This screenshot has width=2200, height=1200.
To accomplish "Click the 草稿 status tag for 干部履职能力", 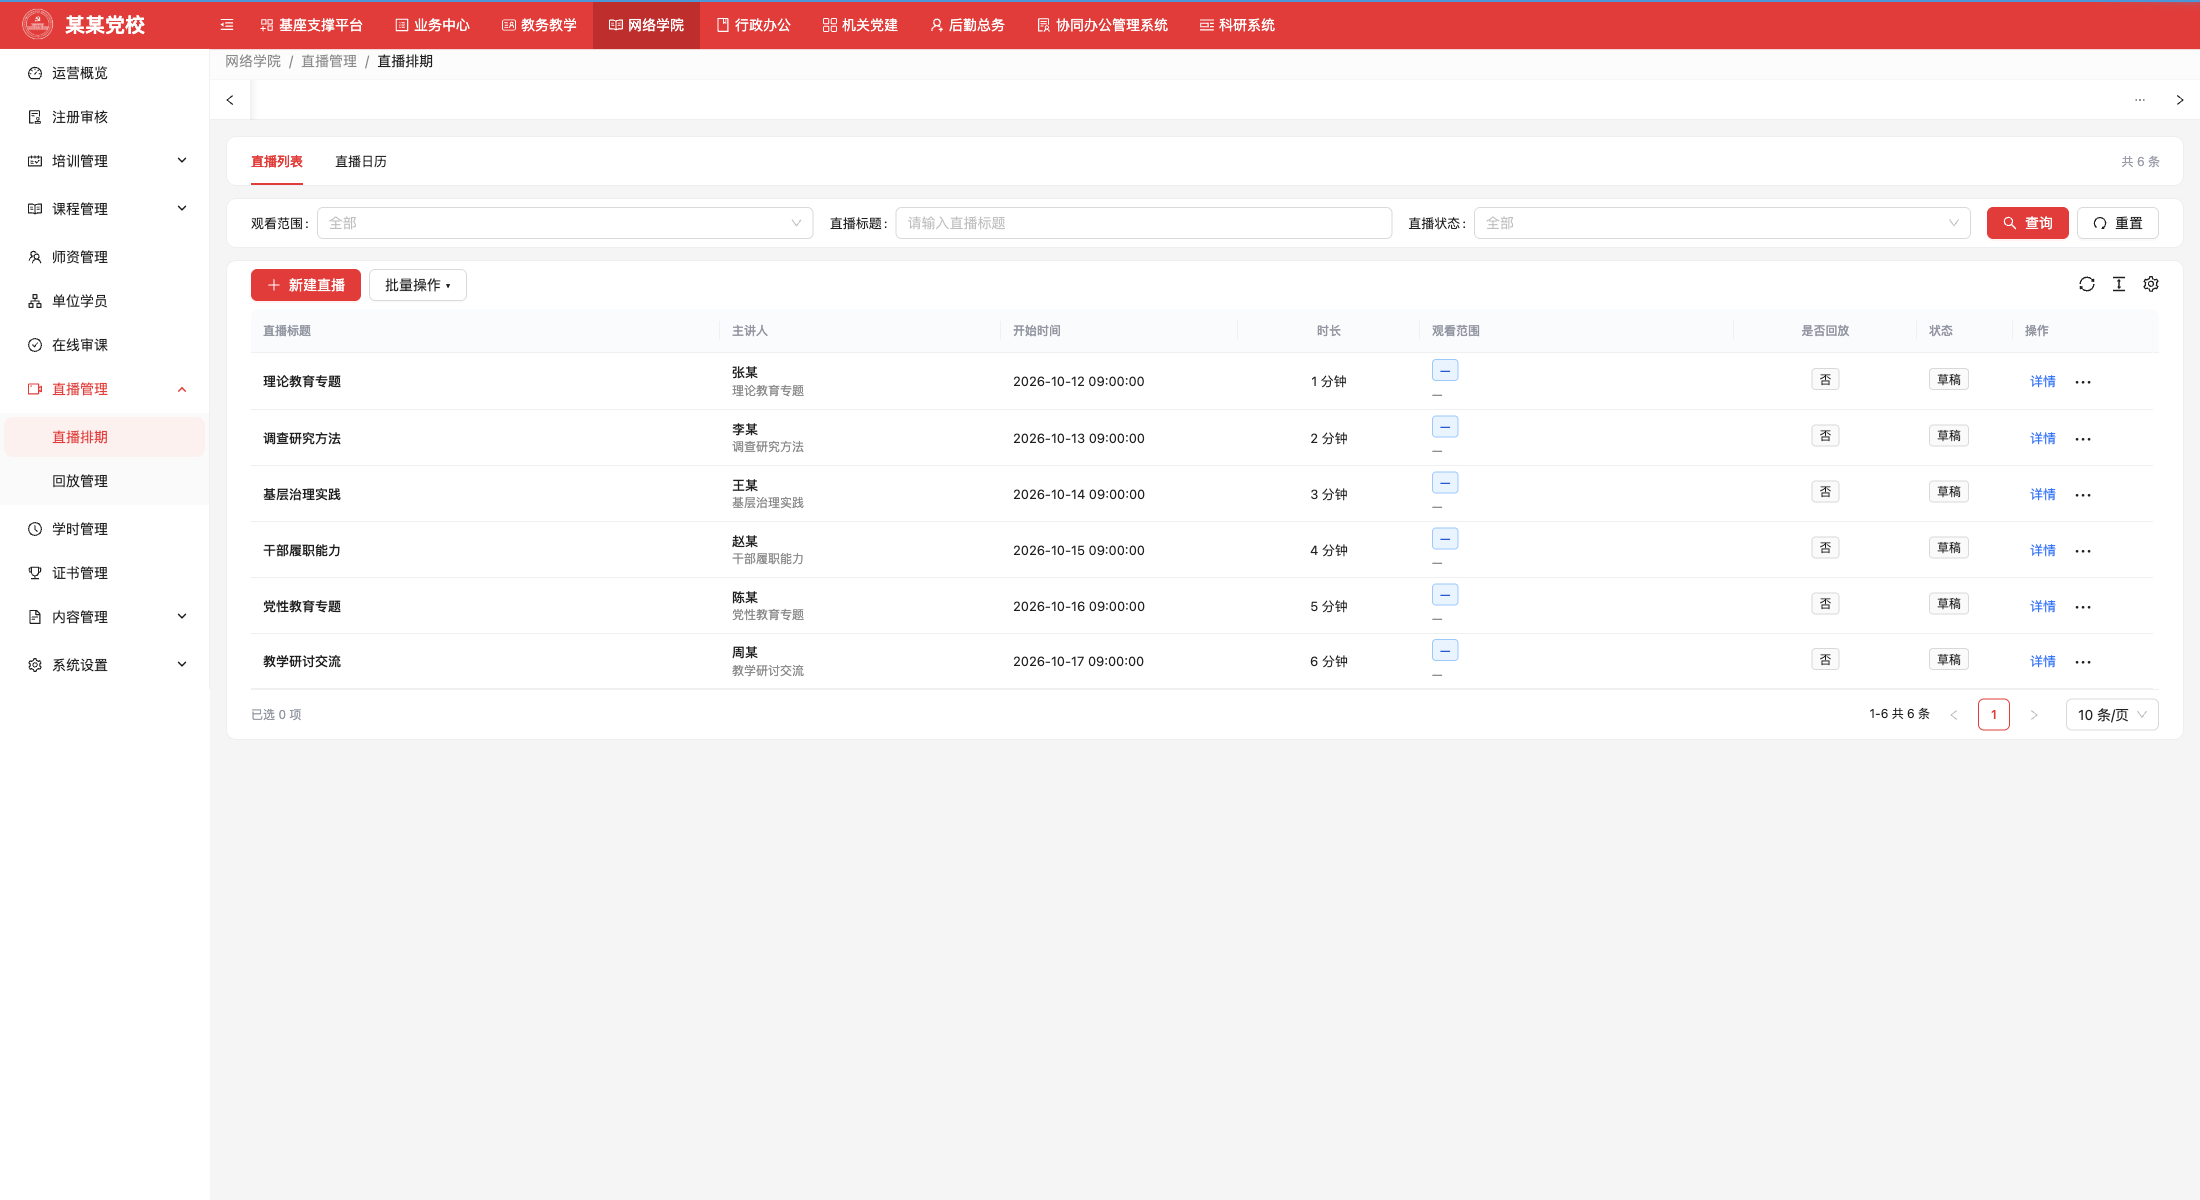I will [1949, 548].
